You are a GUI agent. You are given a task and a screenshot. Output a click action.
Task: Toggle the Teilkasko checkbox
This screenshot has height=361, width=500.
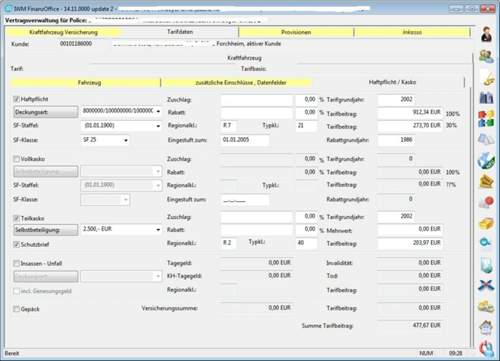coord(16,218)
